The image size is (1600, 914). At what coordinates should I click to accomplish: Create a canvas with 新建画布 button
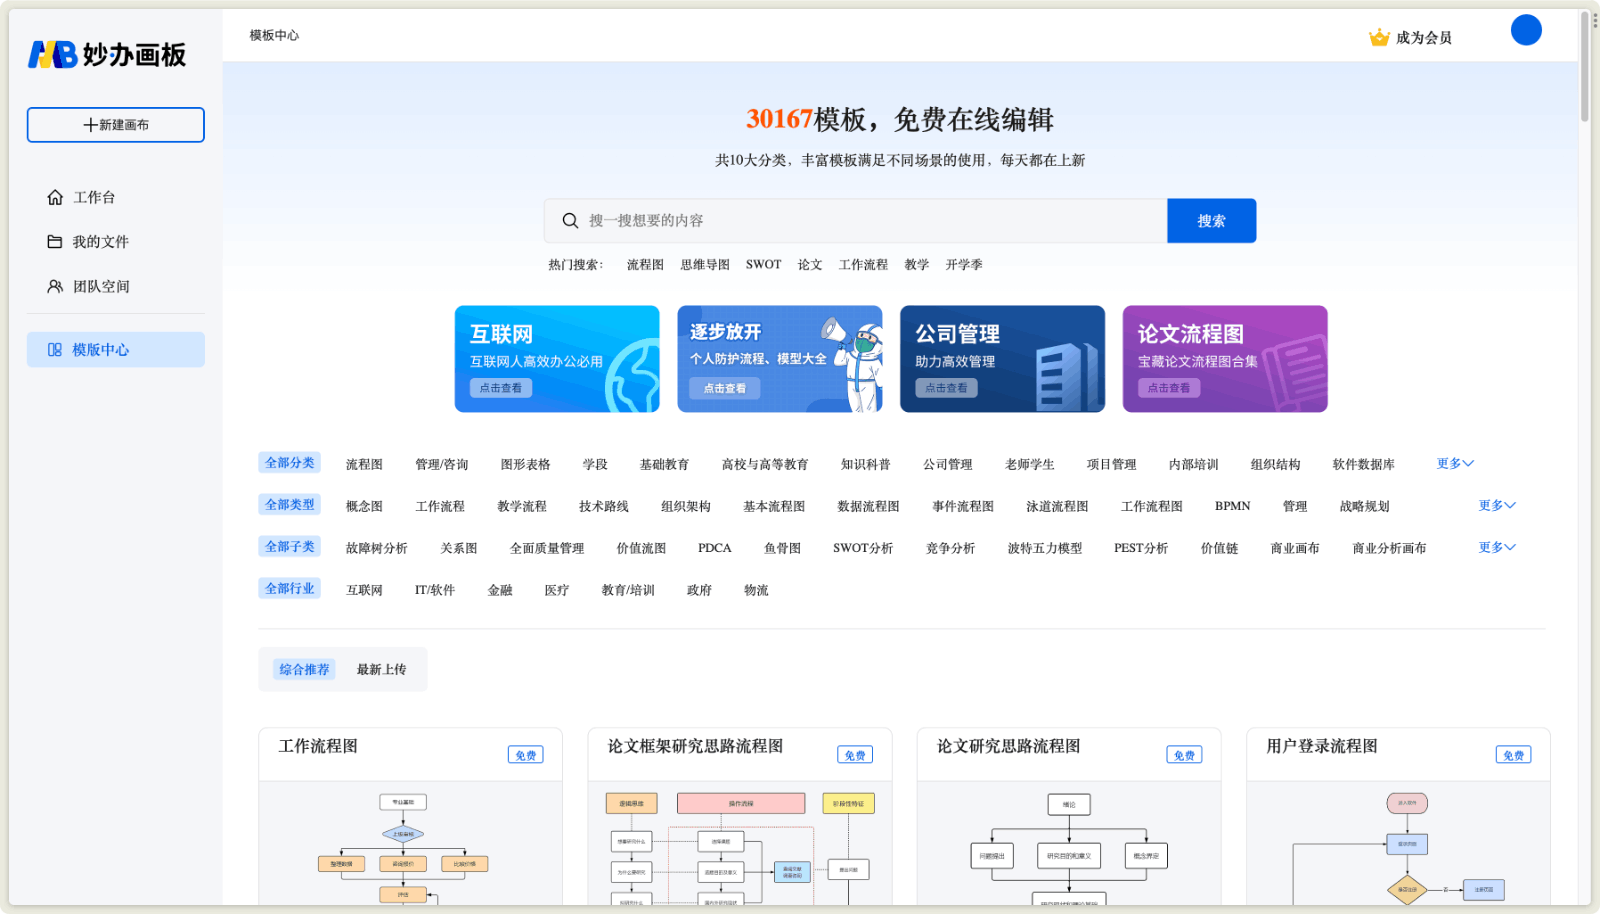116,125
